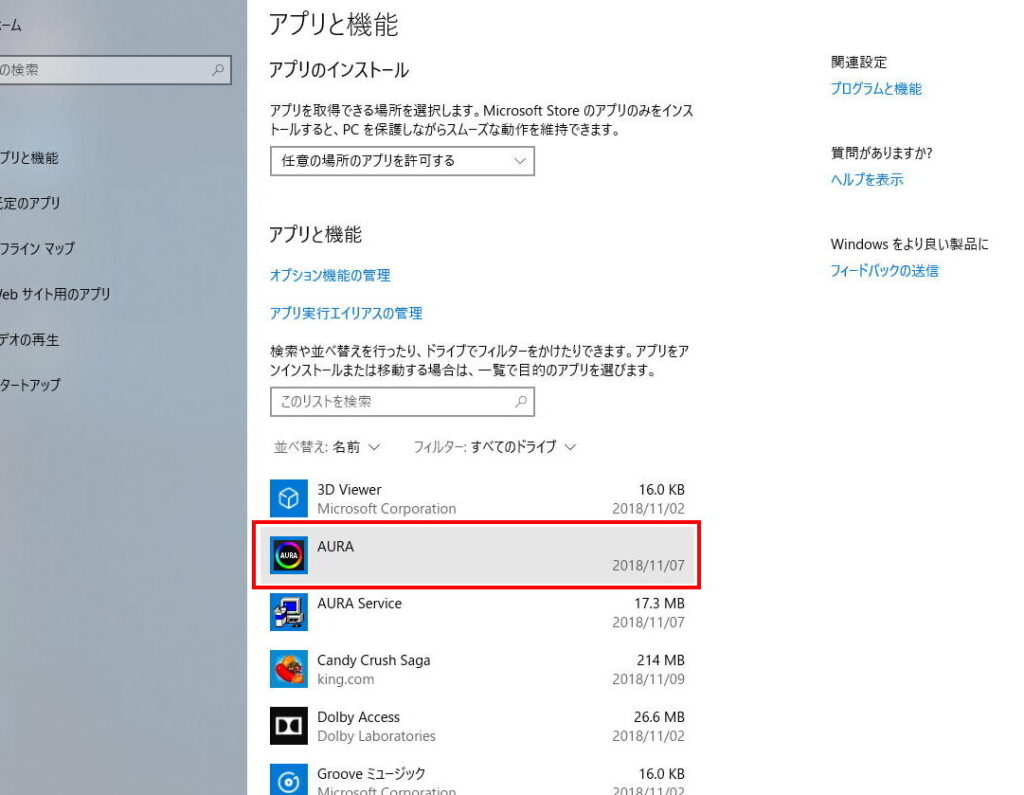Open the プログラムと機能 related settings link

click(876, 89)
